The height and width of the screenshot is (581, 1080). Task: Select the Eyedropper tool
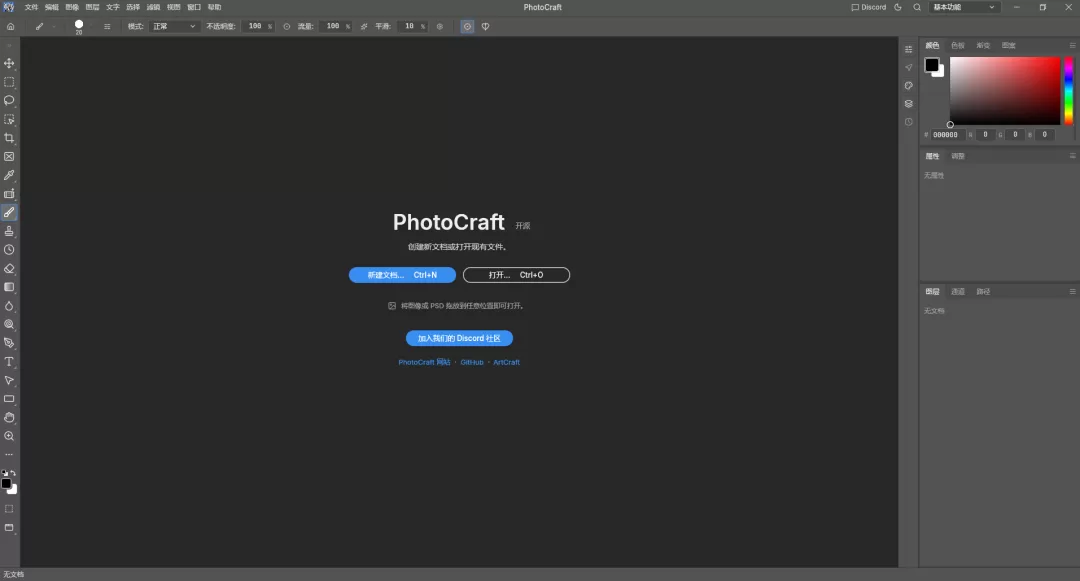[9, 175]
